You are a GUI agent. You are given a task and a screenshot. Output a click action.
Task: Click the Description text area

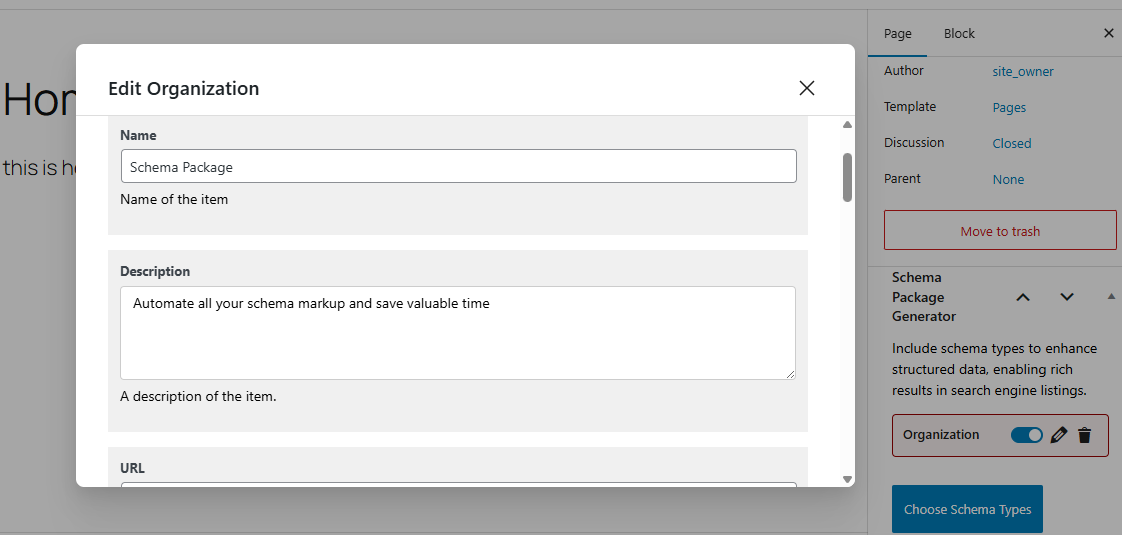pos(458,333)
